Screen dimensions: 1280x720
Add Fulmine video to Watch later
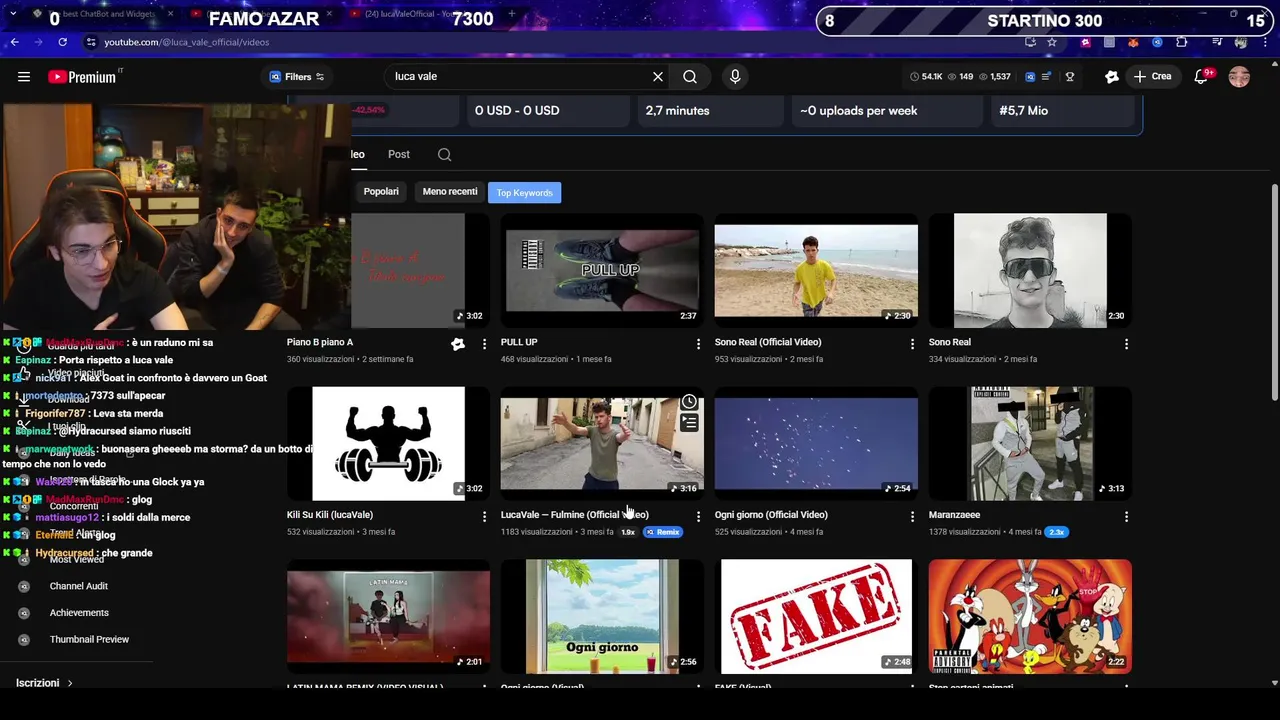point(689,402)
